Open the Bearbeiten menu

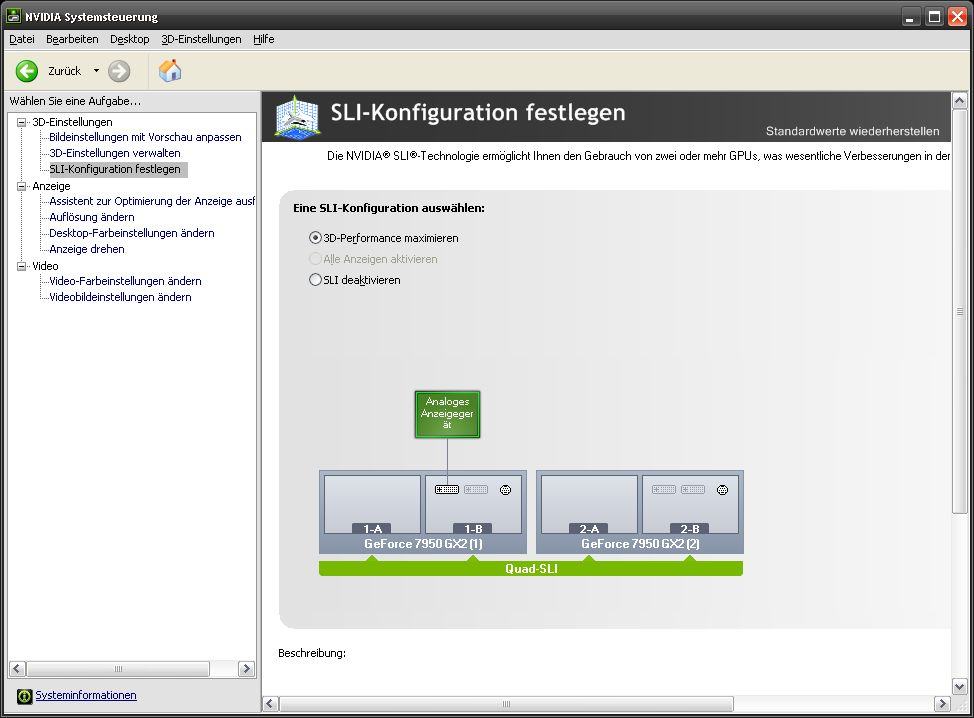pos(72,39)
